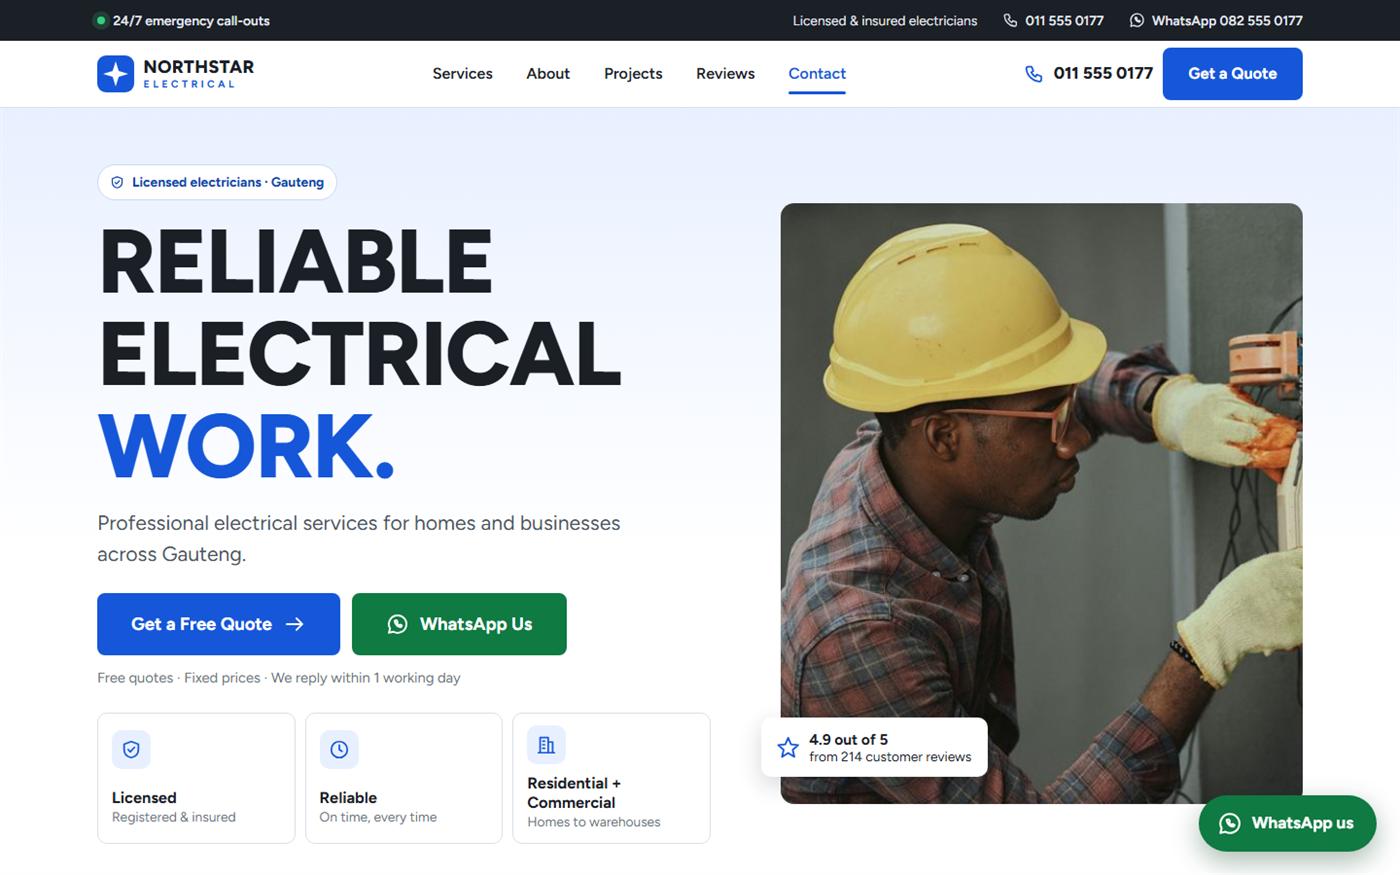Image resolution: width=1400 pixels, height=875 pixels.
Task: Click green status dot by emergency call-outs
Action: coord(100,20)
